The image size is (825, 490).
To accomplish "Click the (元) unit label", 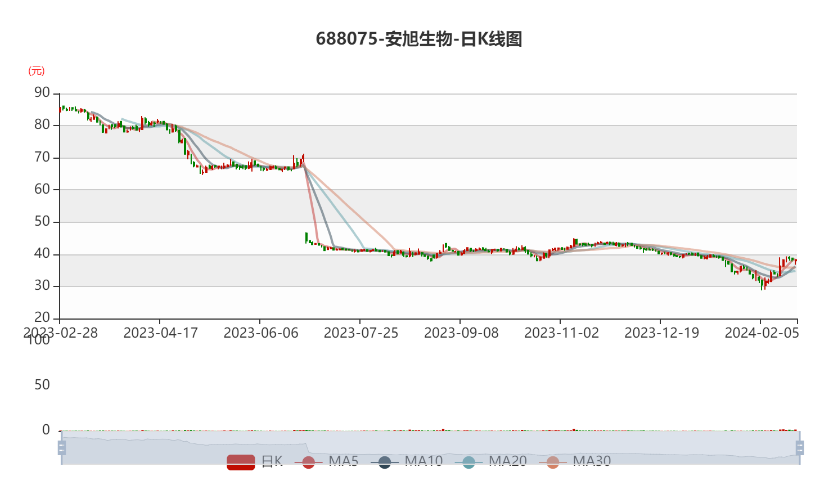I will (36, 71).
